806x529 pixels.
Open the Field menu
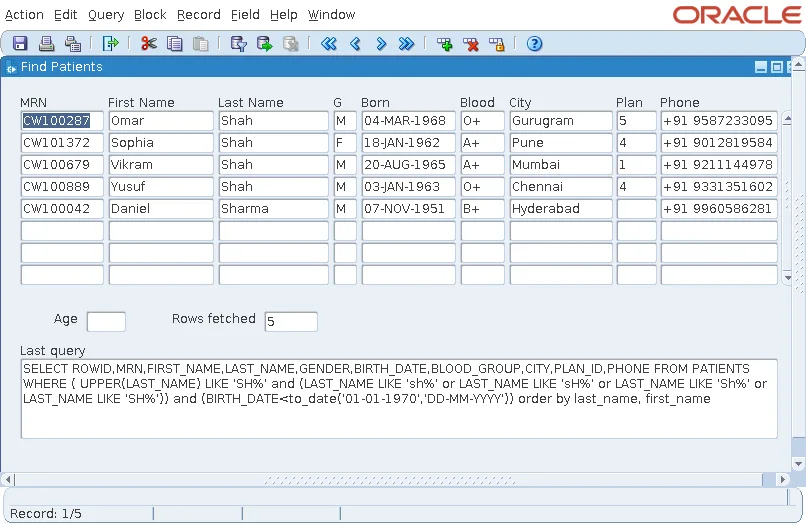point(245,15)
